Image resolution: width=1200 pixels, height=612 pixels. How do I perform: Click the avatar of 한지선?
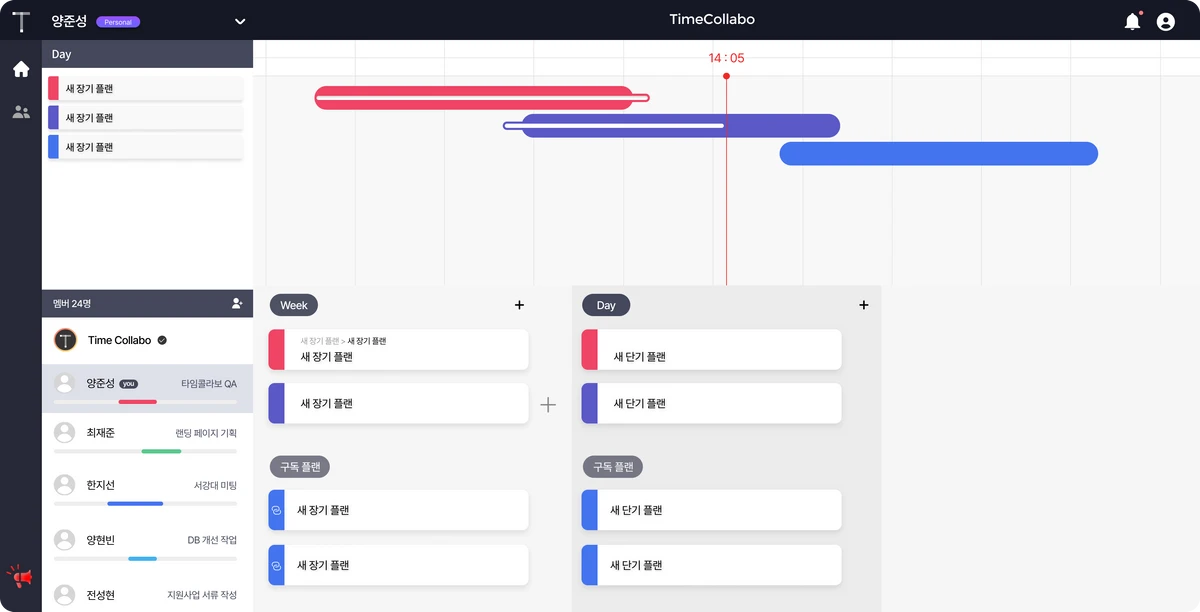[65, 485]
